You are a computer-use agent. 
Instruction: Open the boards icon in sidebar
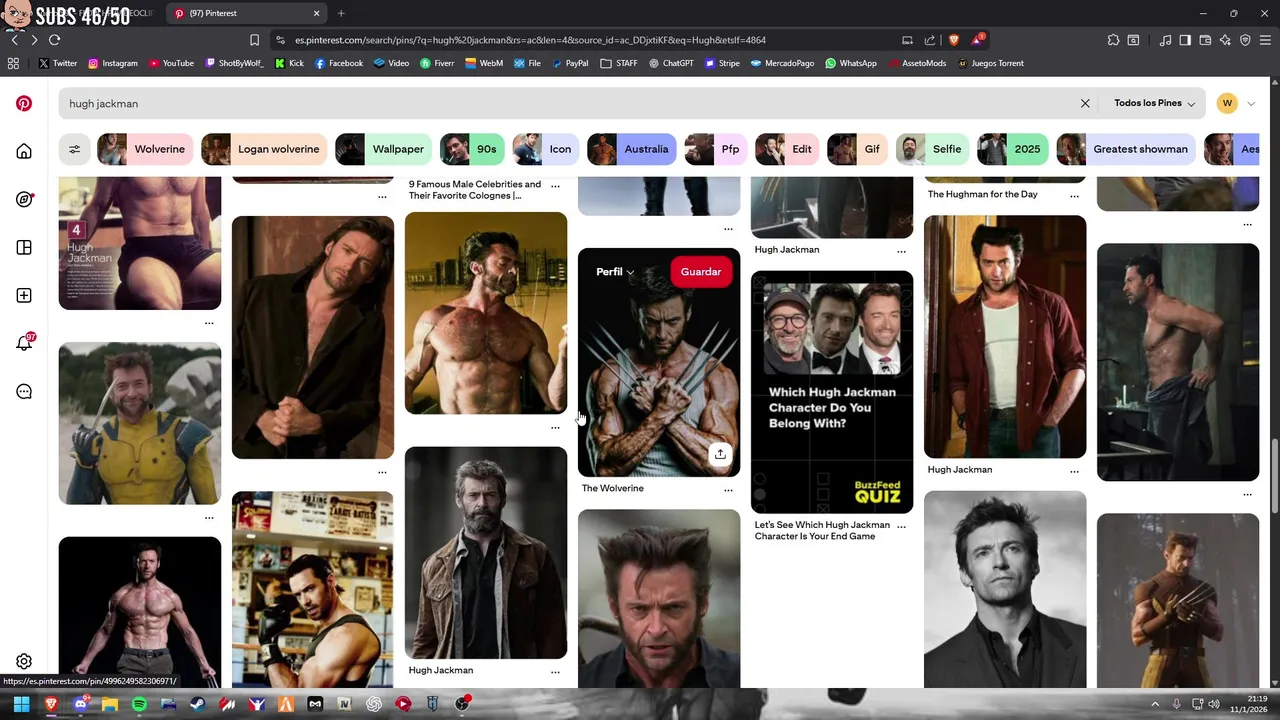[24, 247]
